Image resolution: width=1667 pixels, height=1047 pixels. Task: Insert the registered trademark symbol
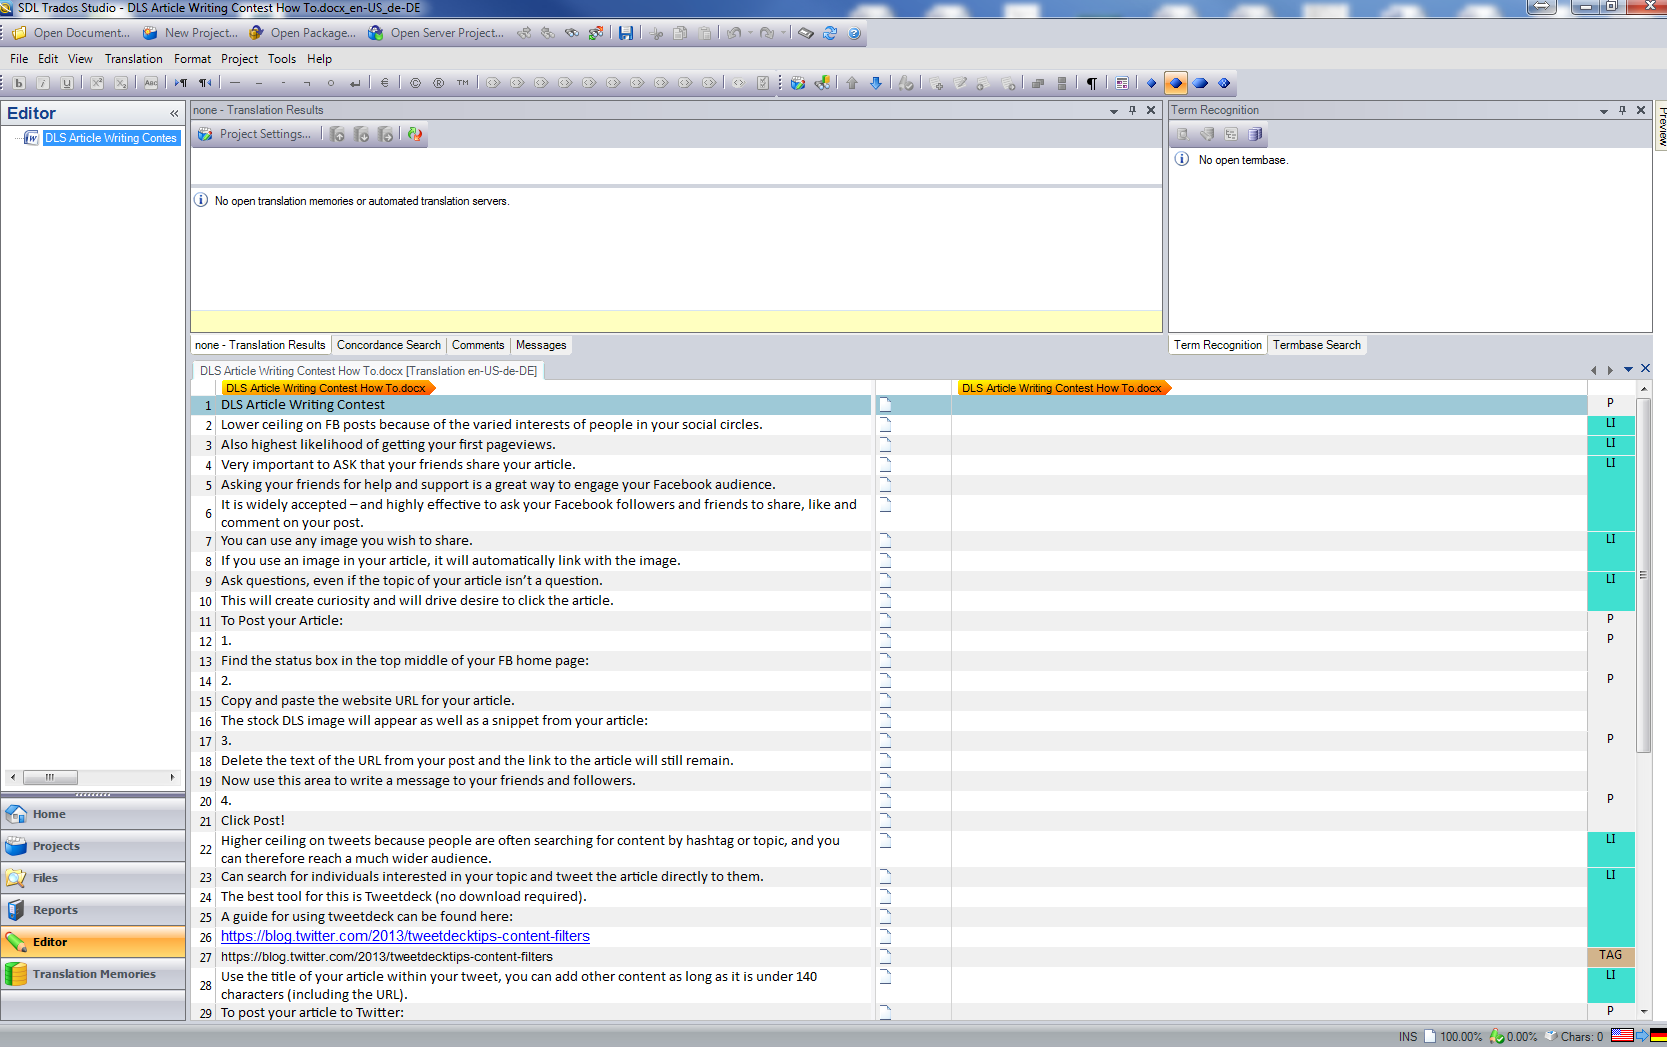(x=439, y=83)
